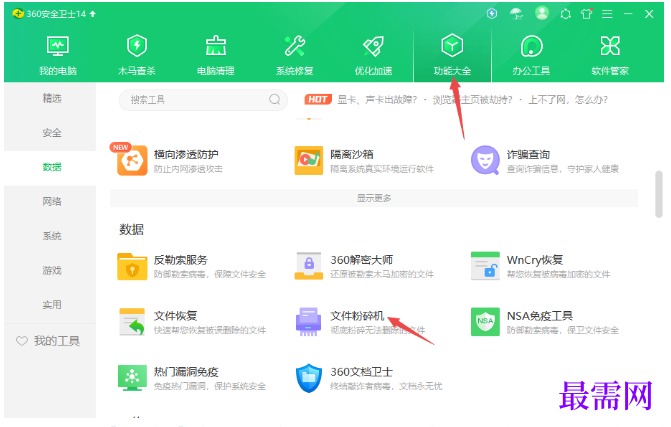
Task: Click text 帮您恢复被病毒加密的文件
Action: (x=558, y=275)
